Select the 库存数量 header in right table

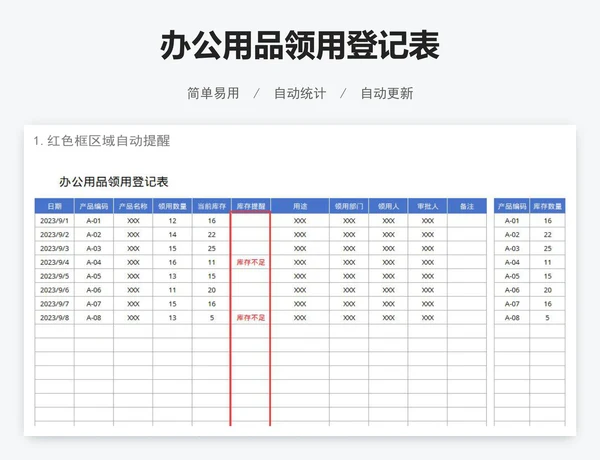pos(548,206)
